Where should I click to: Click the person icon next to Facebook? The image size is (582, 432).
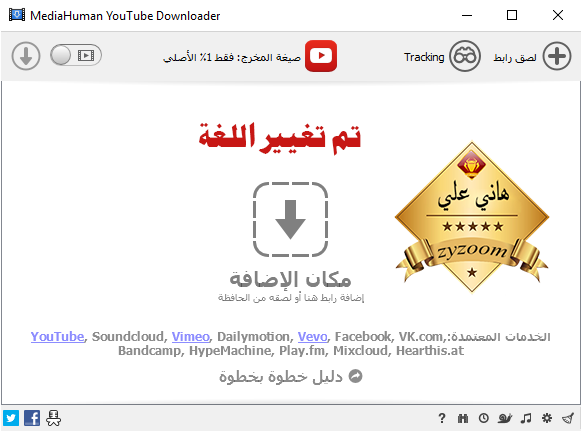pos(53,418)
